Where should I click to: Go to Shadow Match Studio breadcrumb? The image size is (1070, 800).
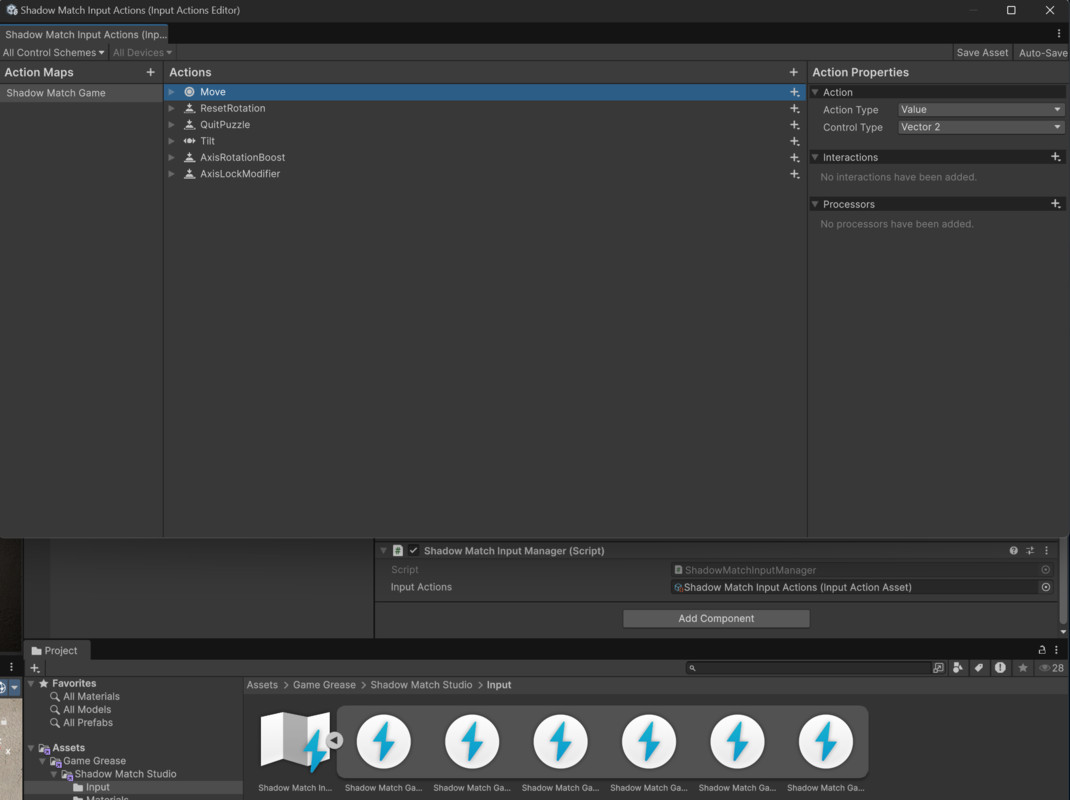421,685
